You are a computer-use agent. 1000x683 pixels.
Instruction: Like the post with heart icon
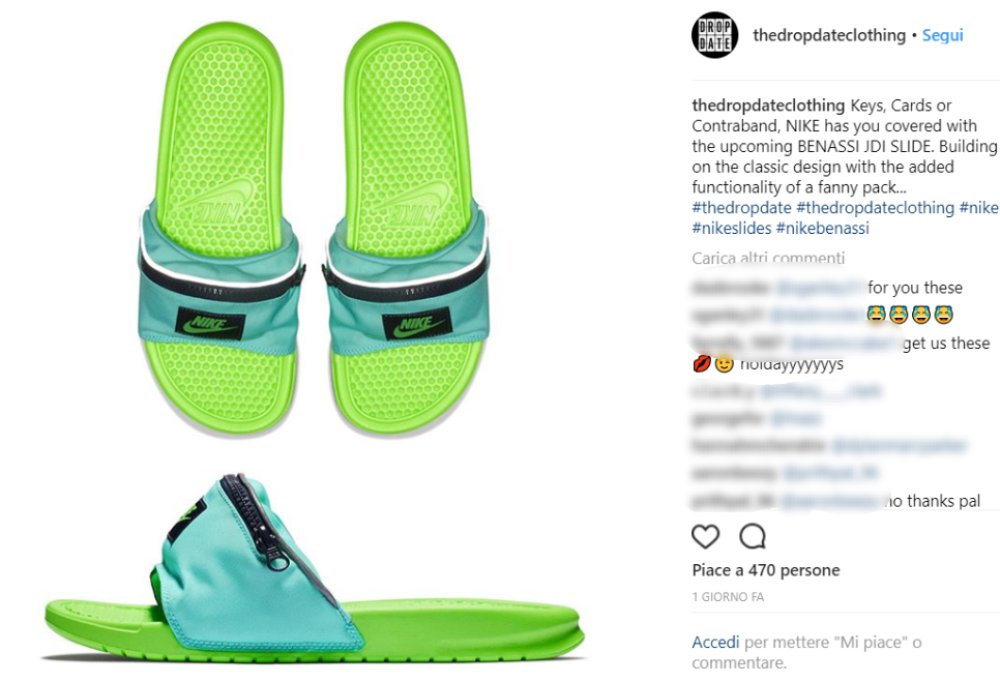[x=705, y=536]
